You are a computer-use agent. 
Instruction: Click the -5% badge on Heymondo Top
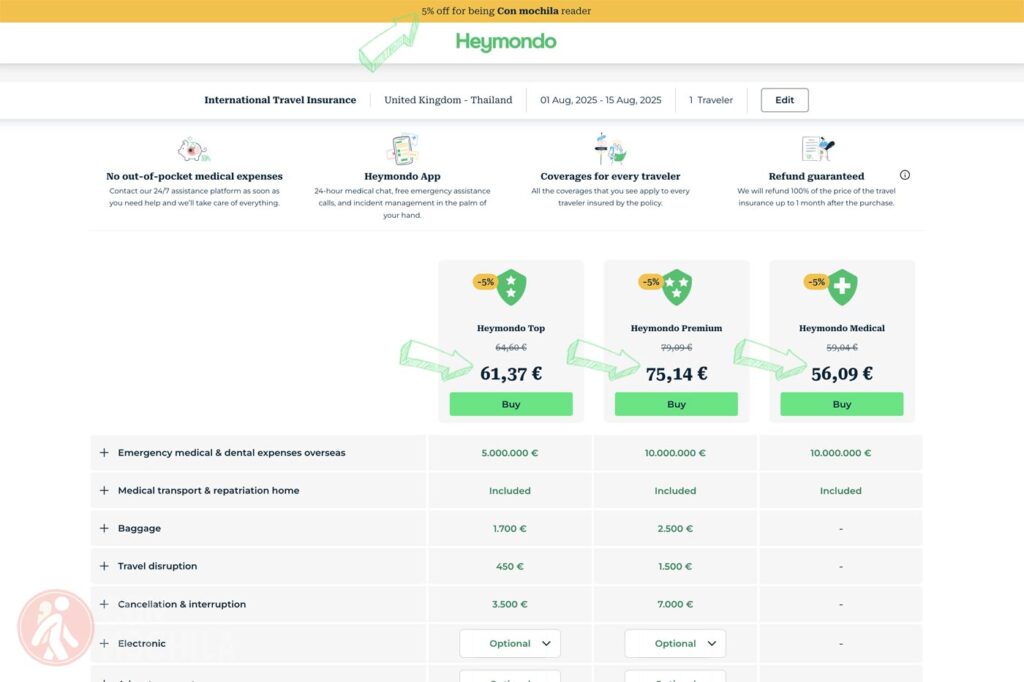coord(485,282)
